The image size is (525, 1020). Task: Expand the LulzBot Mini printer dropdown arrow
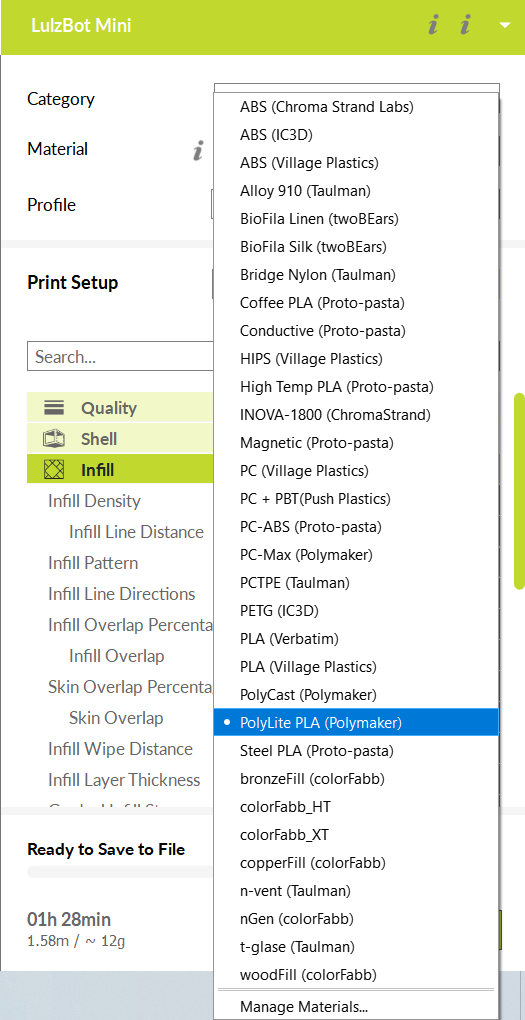505,26
